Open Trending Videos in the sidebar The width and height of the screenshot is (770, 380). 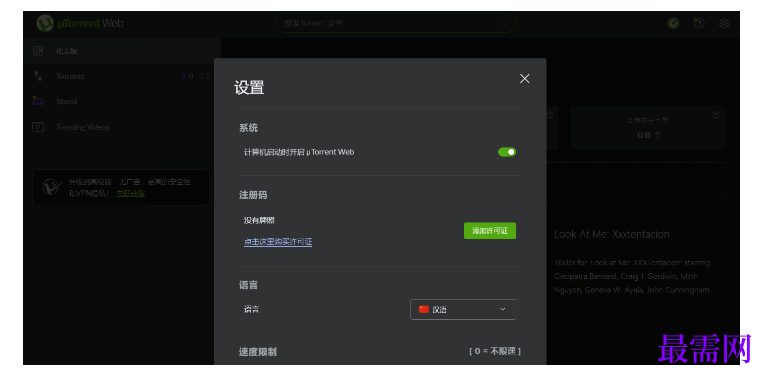pyautogui.click(x=122, y=127)
